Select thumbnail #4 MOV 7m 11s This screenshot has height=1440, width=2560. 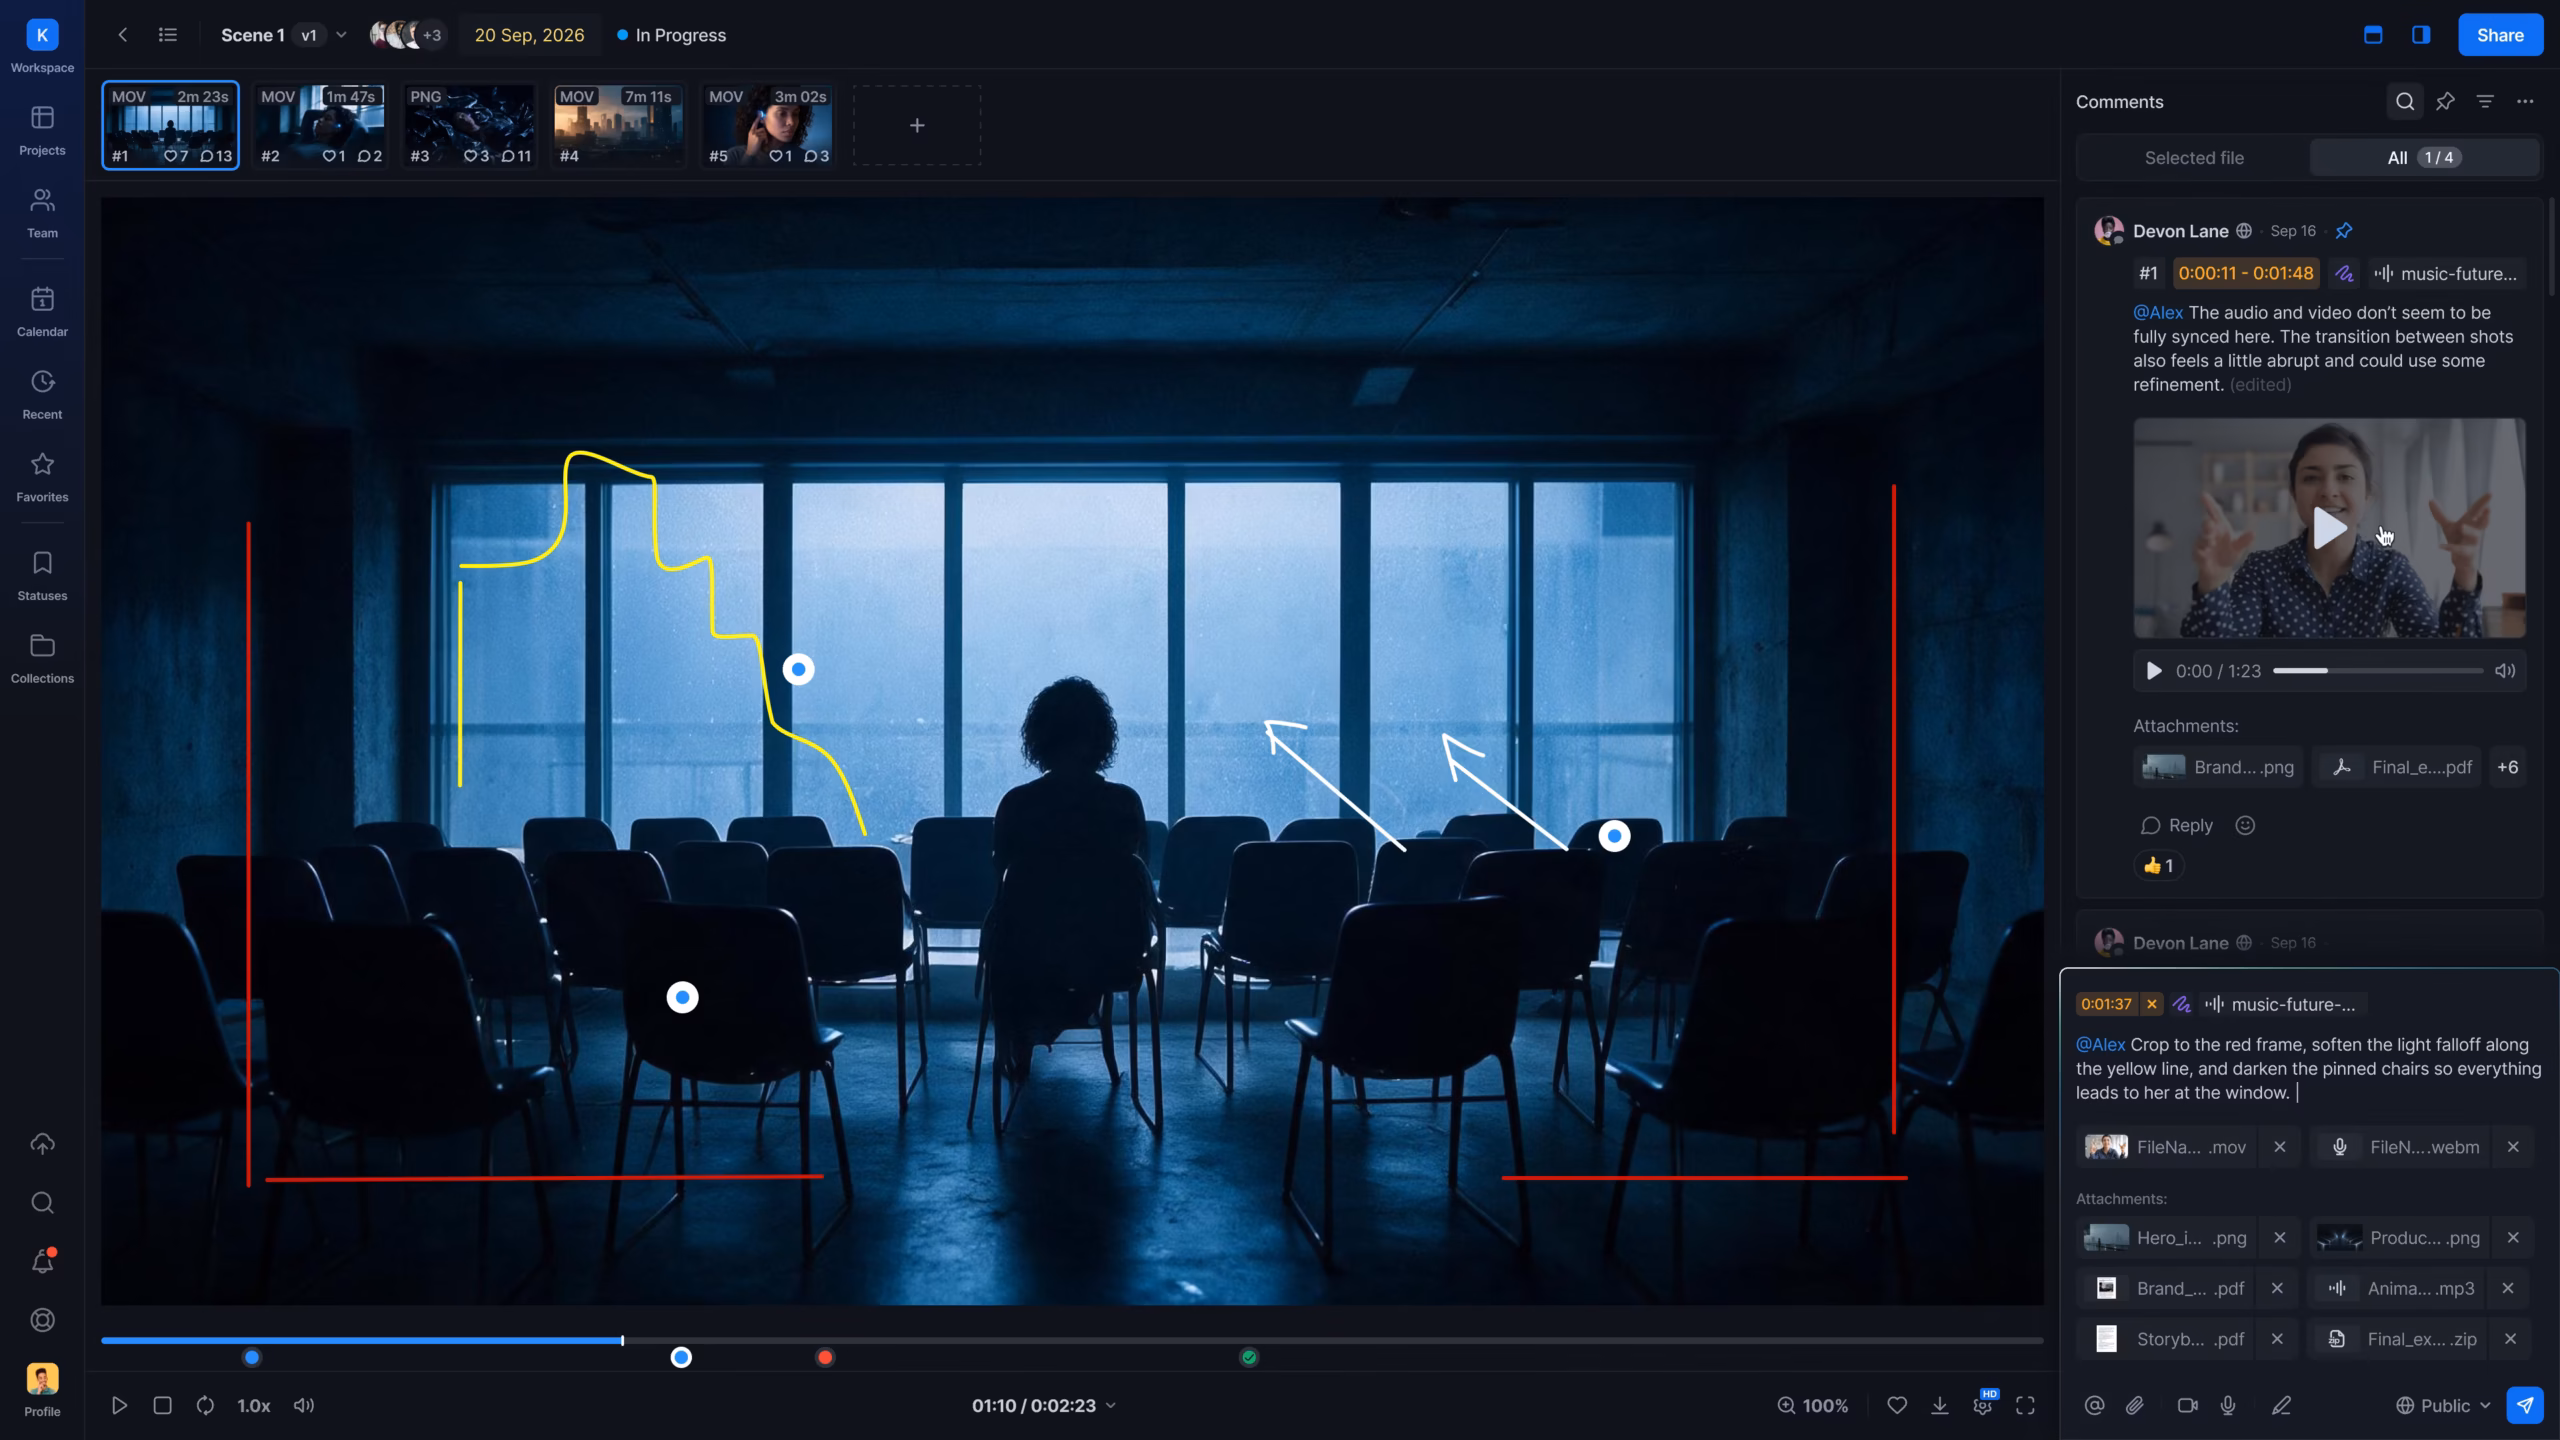618,125
